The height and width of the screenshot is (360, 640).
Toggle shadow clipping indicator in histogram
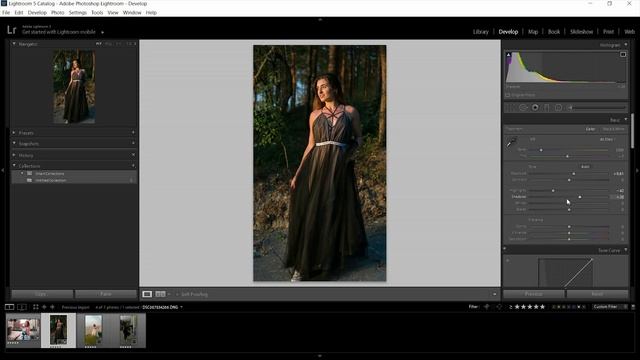point(509,54)
